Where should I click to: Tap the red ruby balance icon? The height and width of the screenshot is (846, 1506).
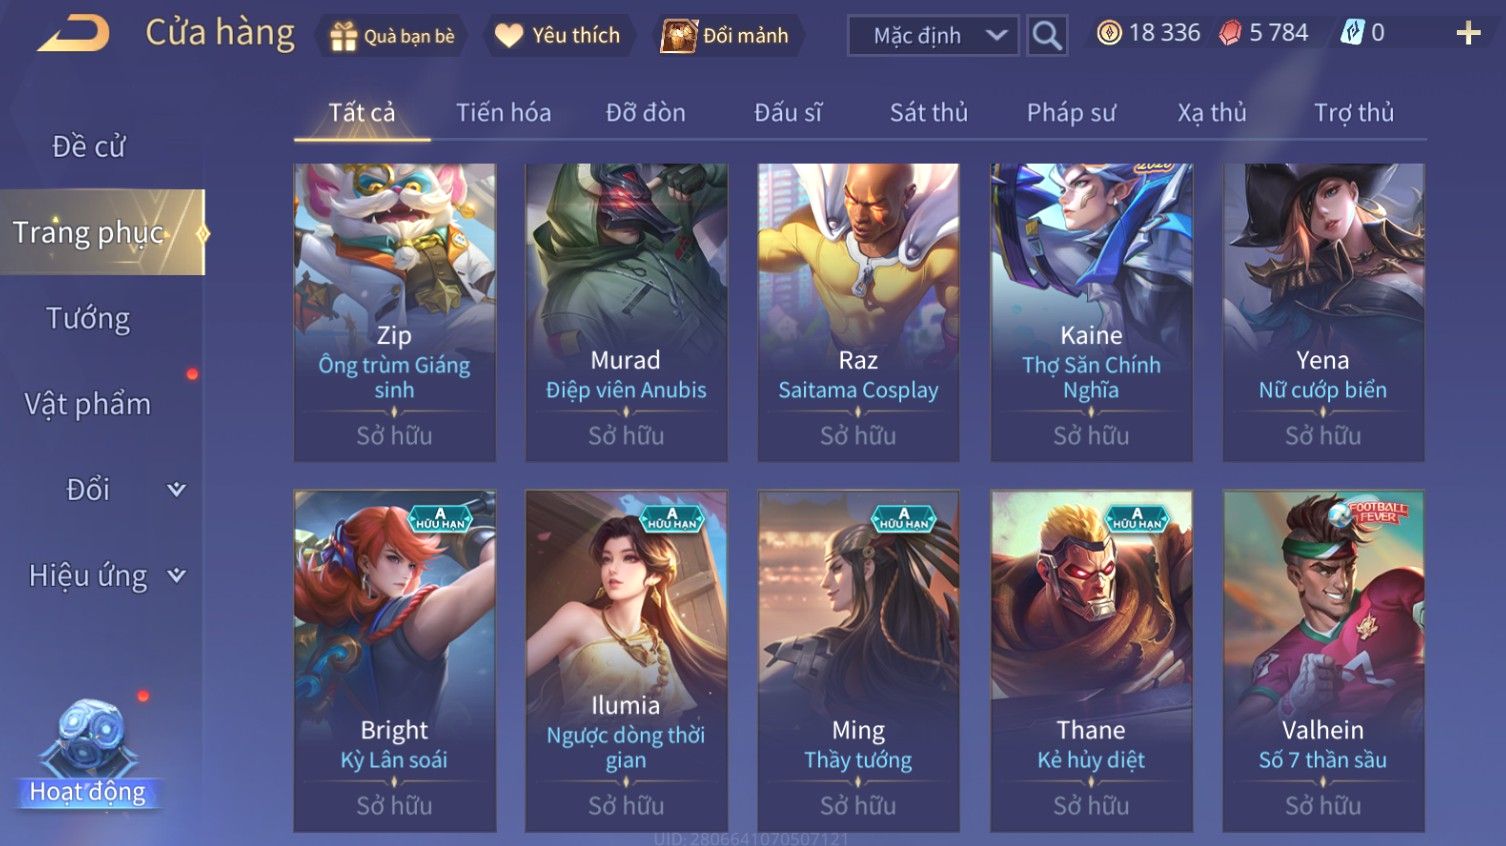tap(1230, 33)
